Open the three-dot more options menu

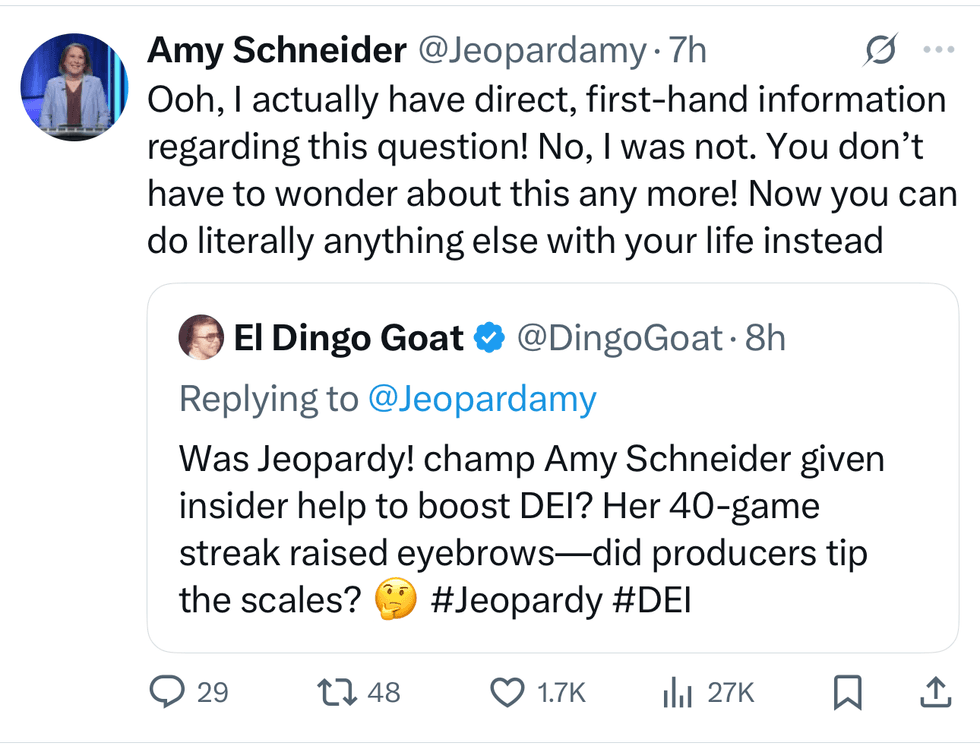(x=938, y=50)
